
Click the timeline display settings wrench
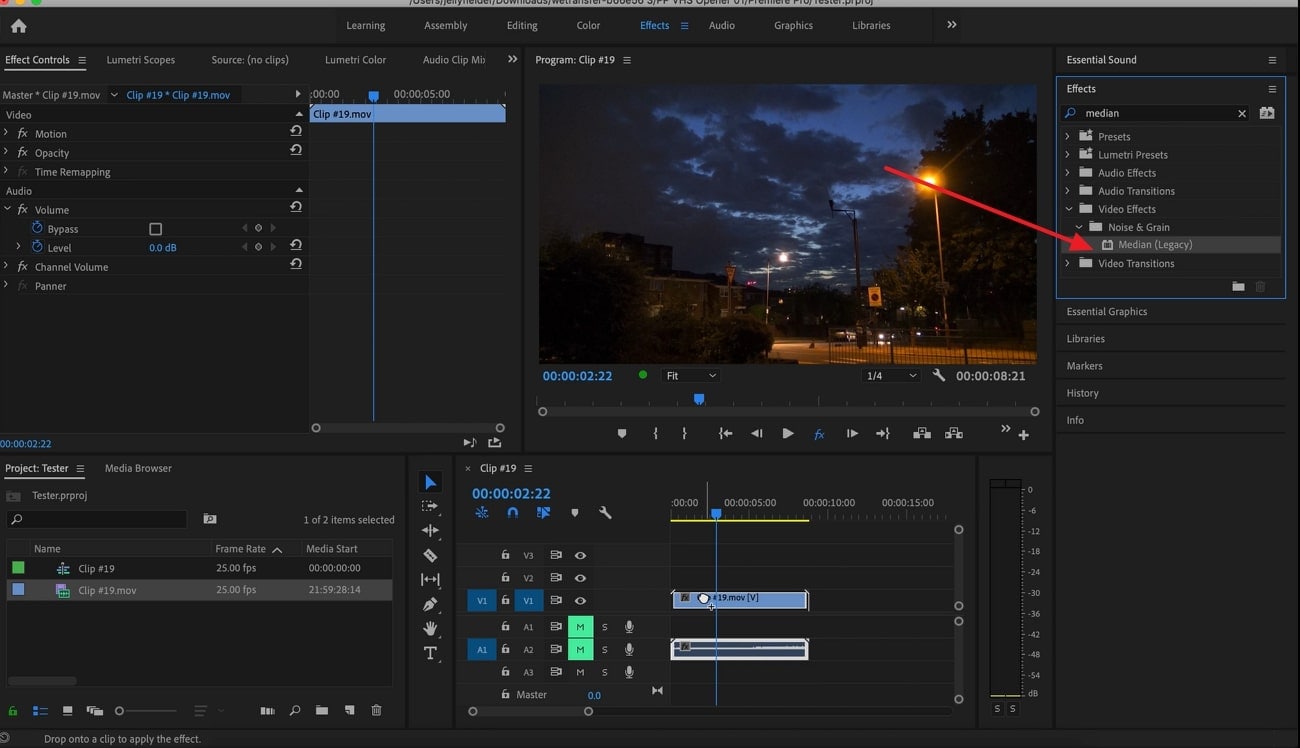[x=605, y=513]
